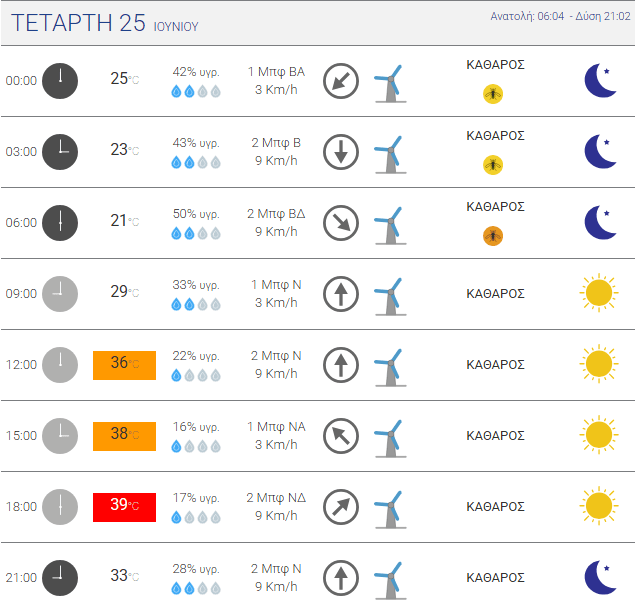This screenshot has width=640, height=609.
Task: Click the moon icon in 21:00 row
Action: coord(600,578)
